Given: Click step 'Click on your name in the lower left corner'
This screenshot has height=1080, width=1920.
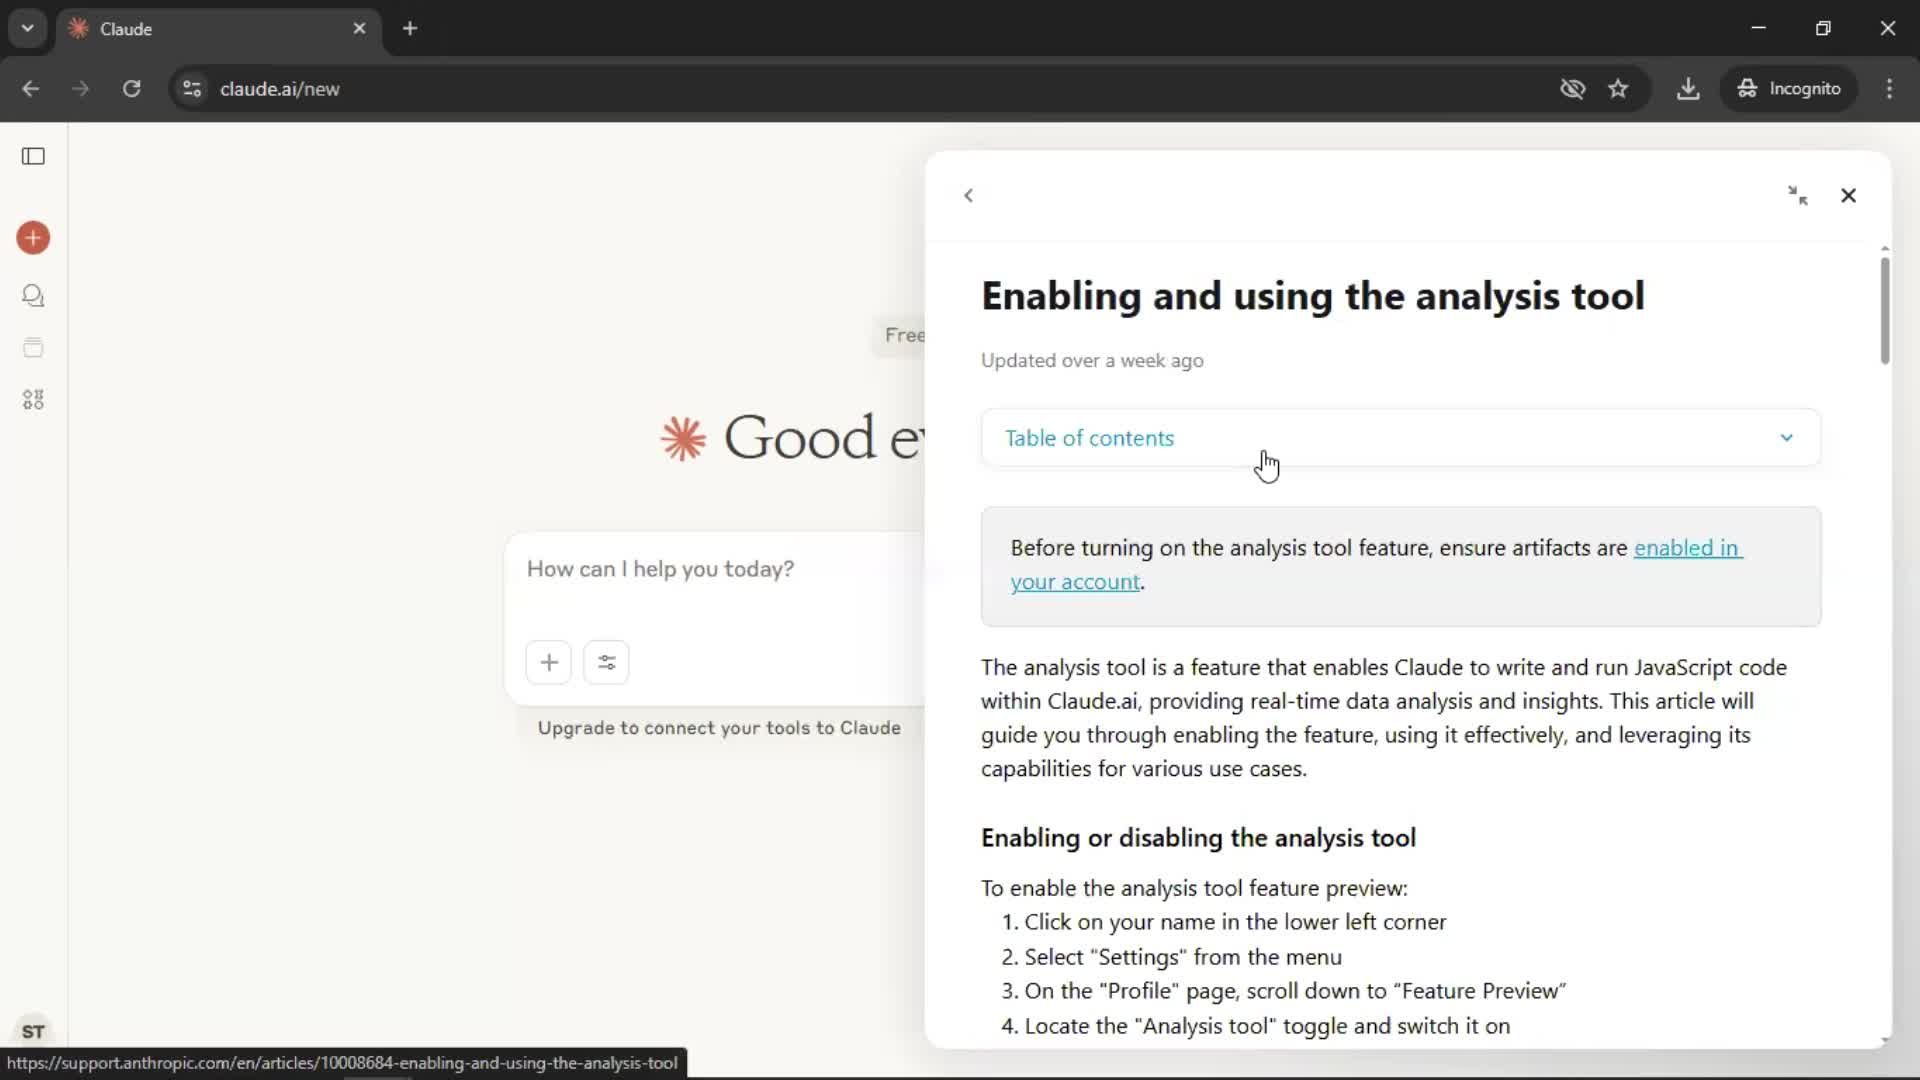Looking at the screenshot, I should pos(1235,922).
